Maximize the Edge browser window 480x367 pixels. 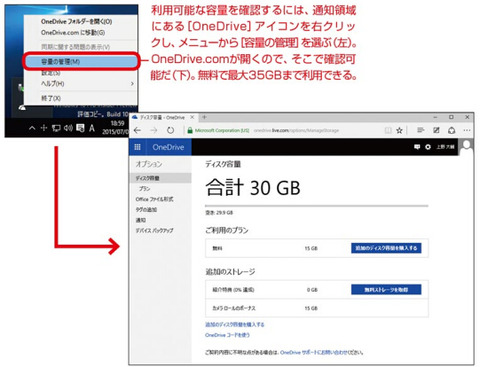(x=451, y=117)
